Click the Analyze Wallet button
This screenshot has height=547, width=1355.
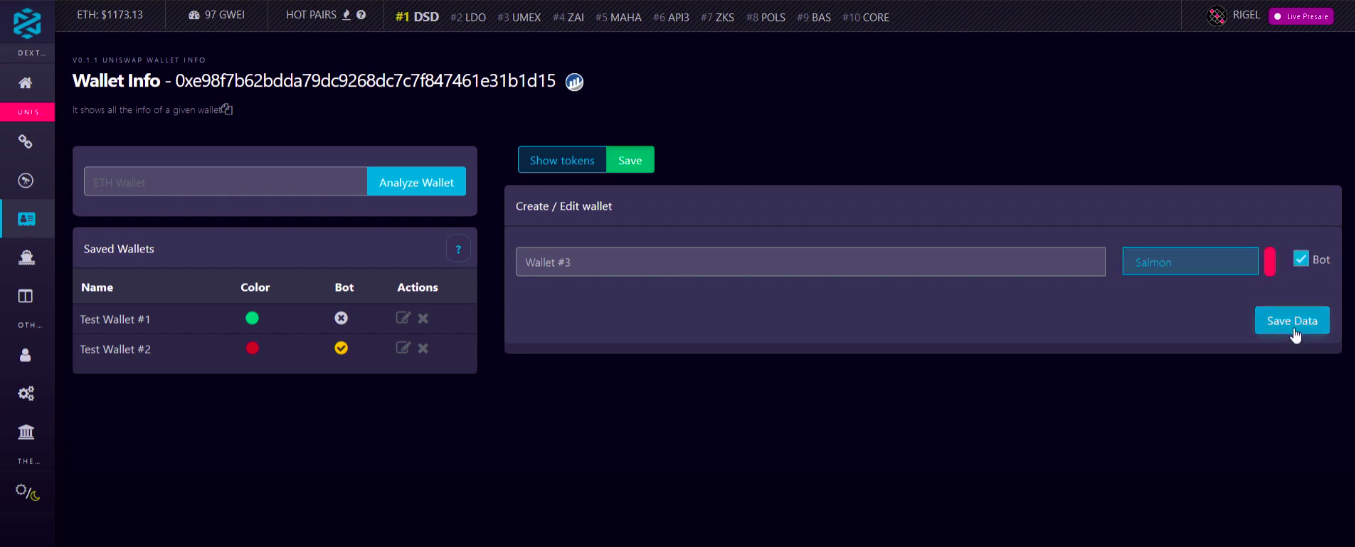[x=416, y=182]
